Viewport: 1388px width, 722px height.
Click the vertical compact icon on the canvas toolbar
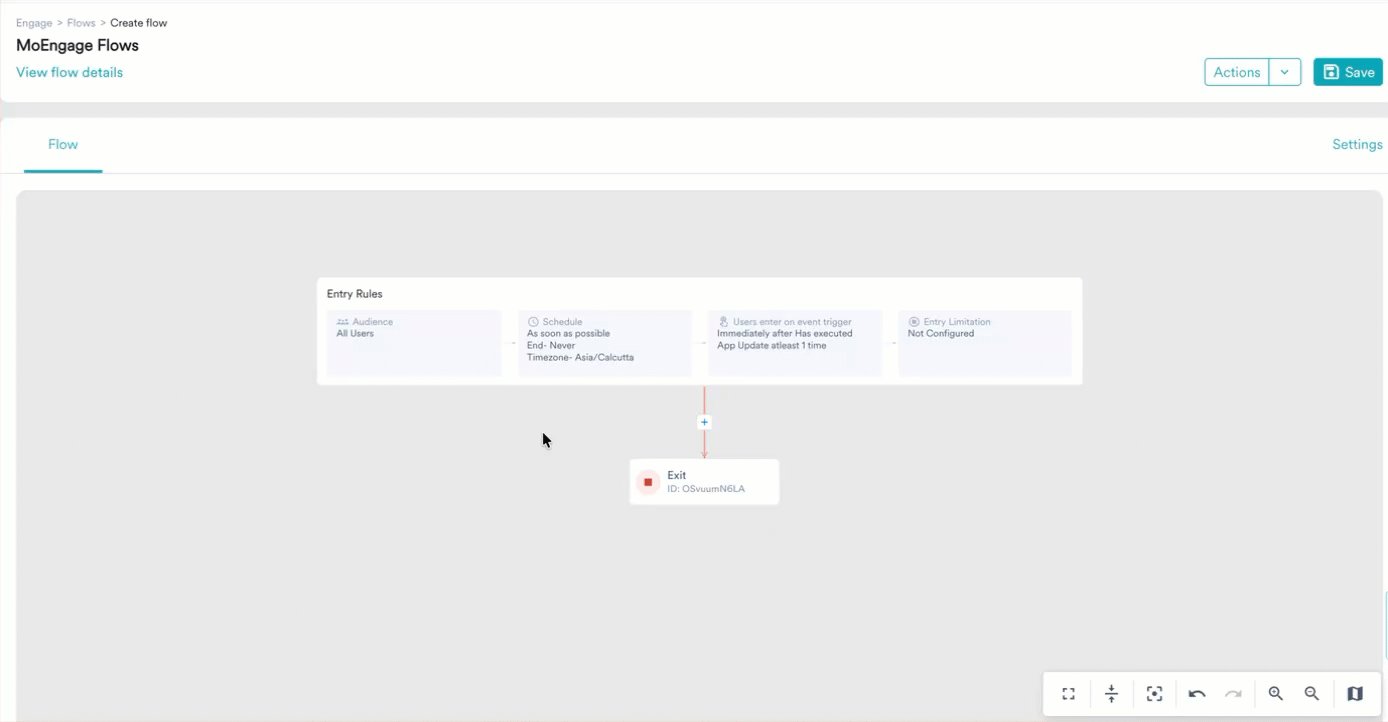point(1110,693)
